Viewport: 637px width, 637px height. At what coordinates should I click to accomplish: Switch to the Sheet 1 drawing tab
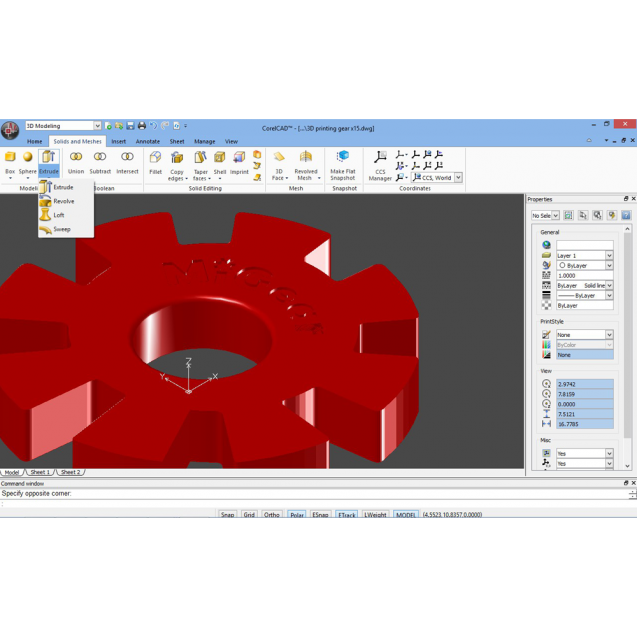point(40,472)
